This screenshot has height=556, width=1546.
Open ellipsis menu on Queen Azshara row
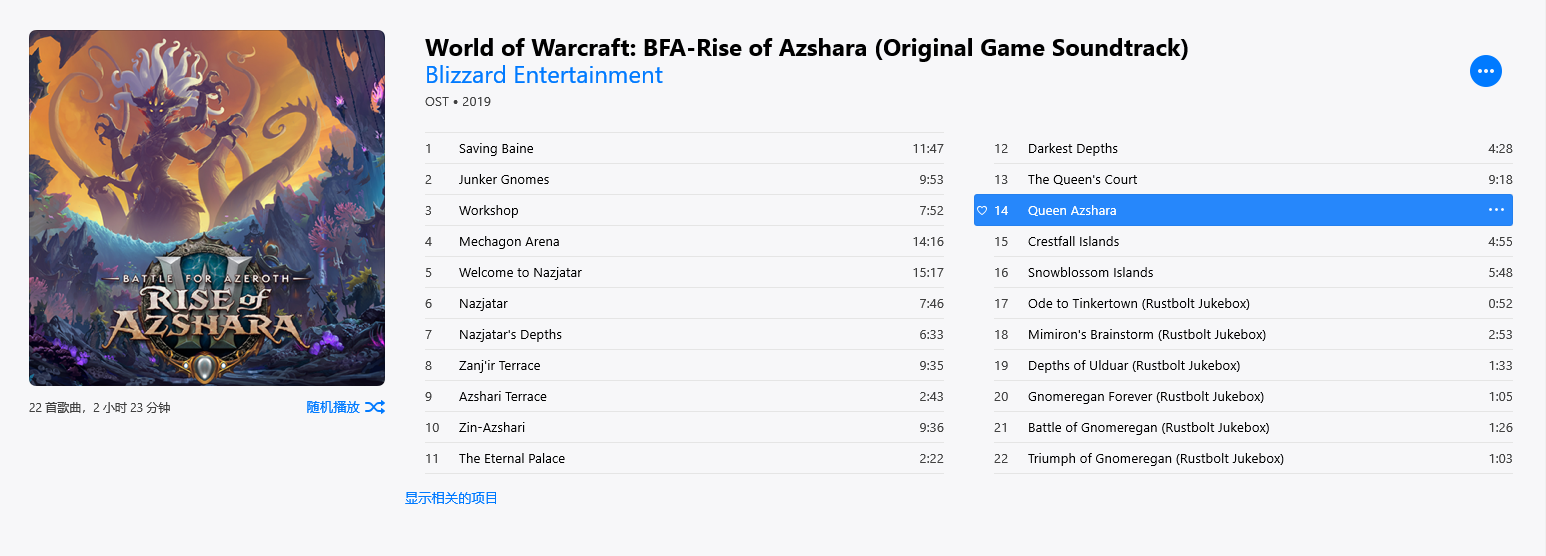1496,210
